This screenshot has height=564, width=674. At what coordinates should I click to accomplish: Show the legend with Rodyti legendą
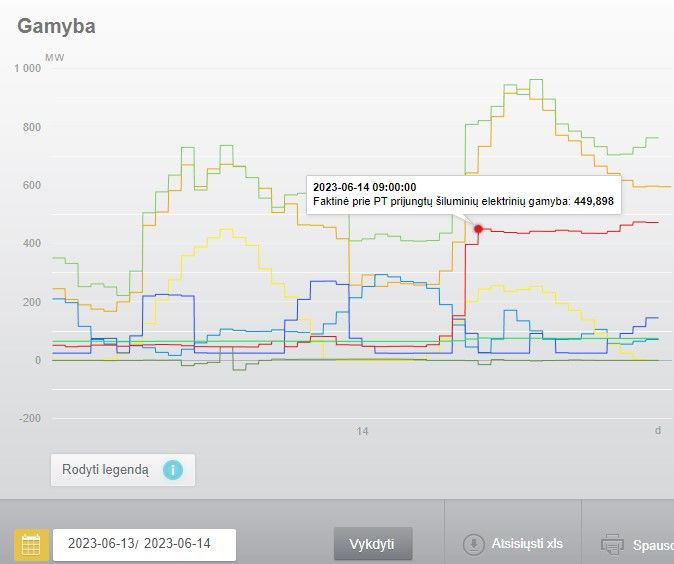(106, 469)
